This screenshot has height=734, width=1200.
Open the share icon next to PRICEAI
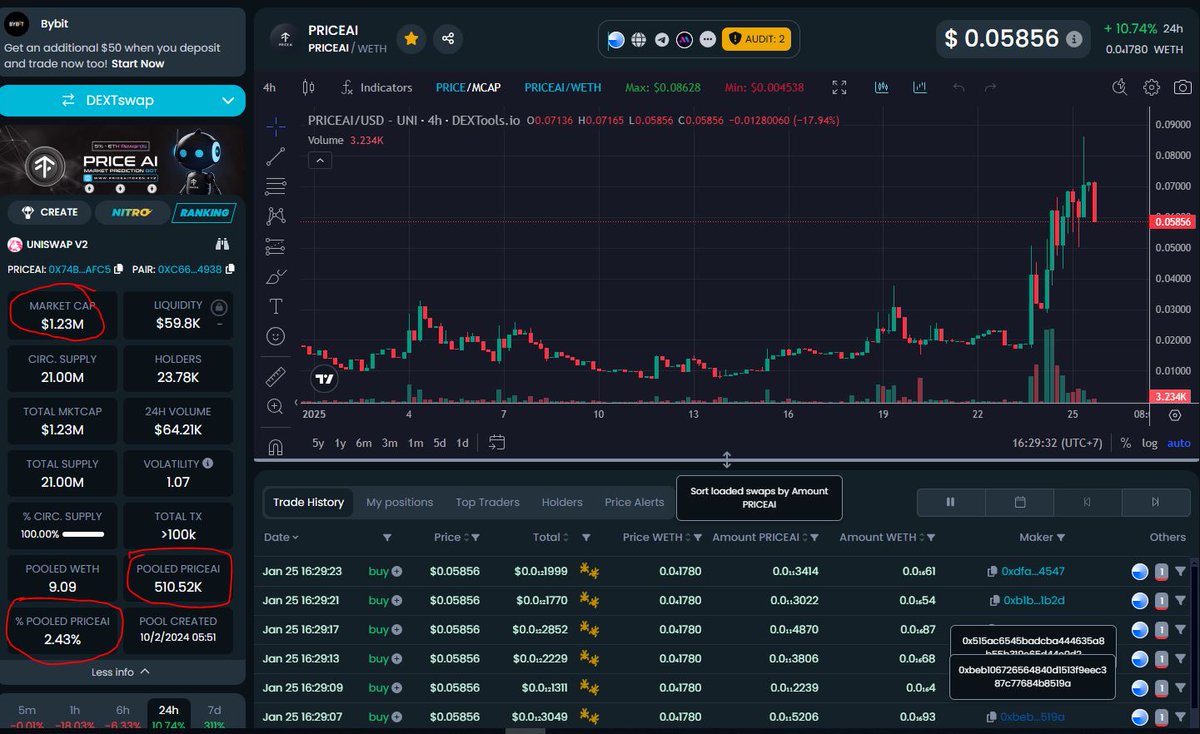[x=448, y=39]
